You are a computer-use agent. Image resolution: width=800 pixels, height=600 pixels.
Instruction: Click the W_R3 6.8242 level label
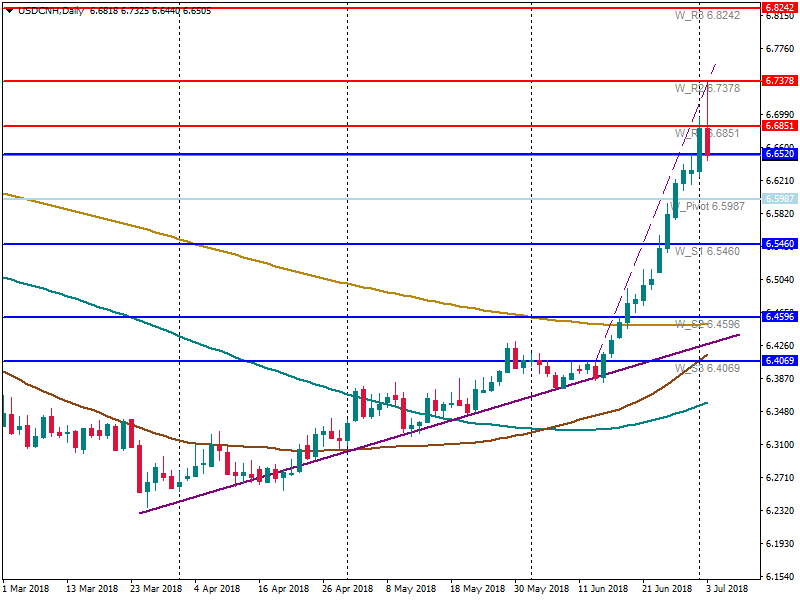click(x=707, y=17)
